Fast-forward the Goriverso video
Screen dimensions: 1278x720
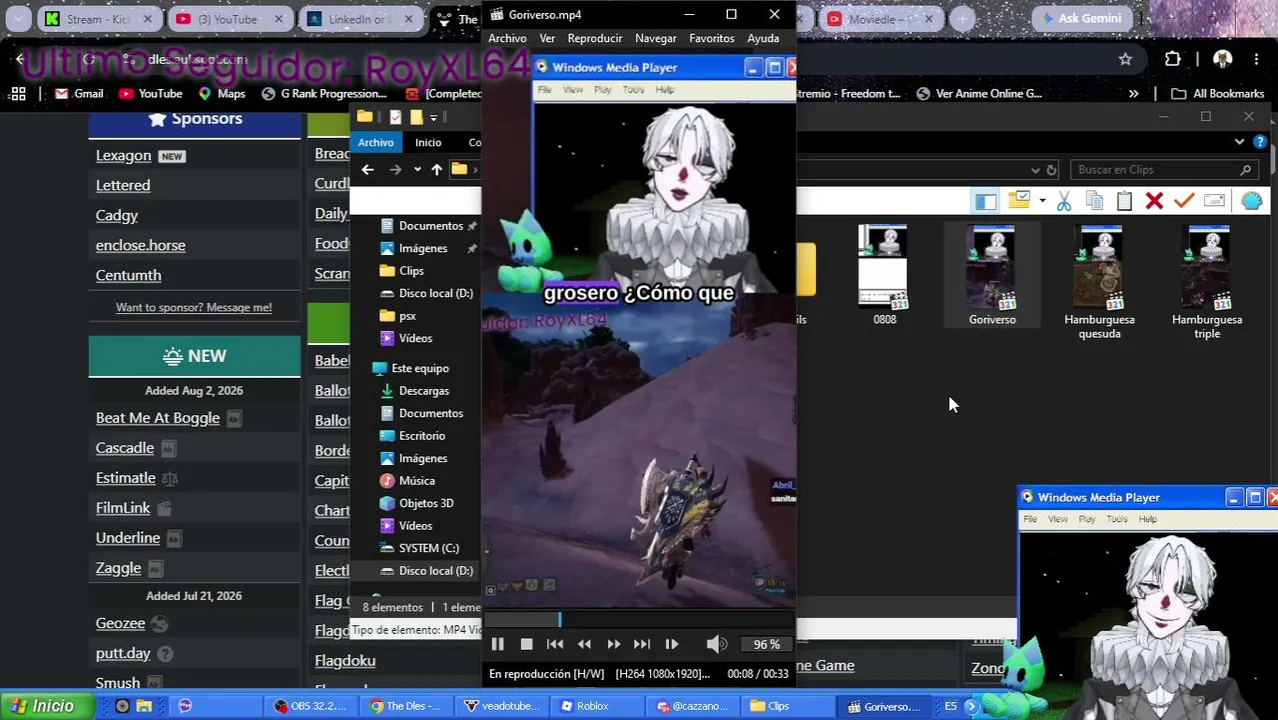coord(613,645)
